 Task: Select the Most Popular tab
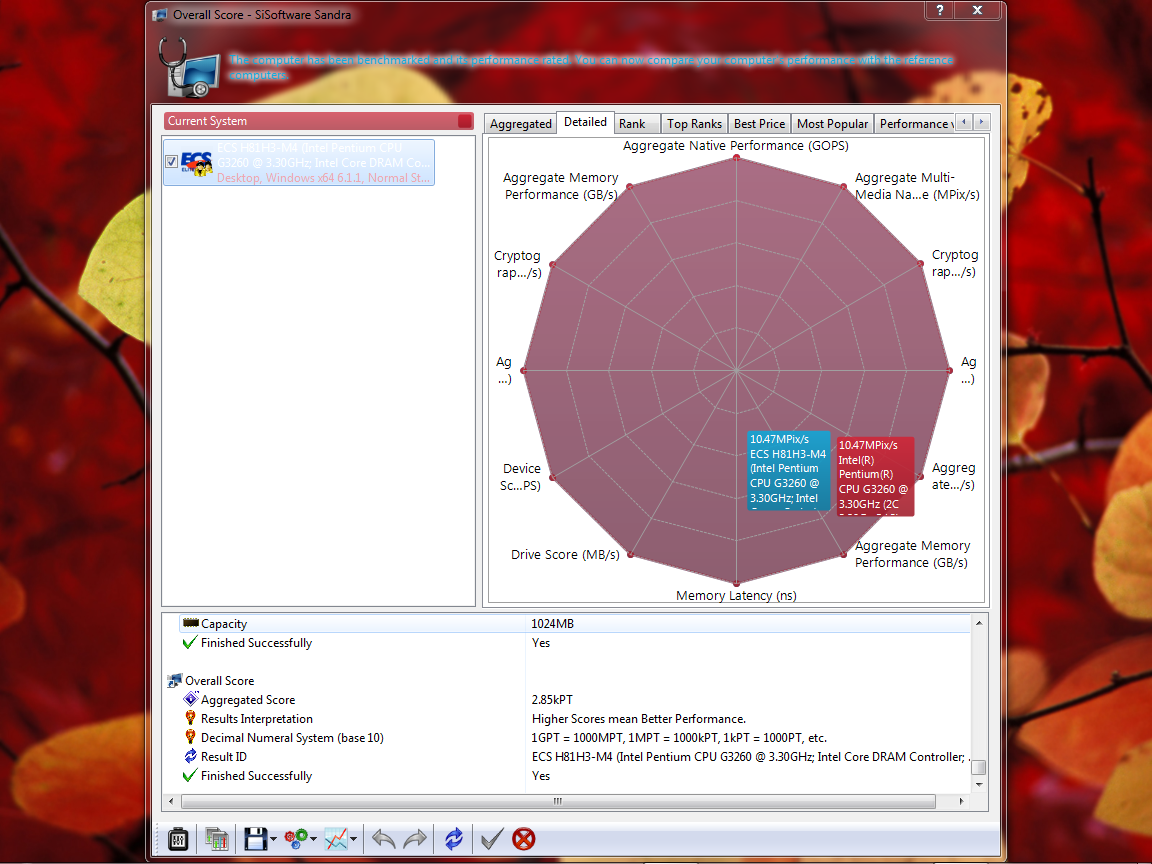click(x=832, y=123)
